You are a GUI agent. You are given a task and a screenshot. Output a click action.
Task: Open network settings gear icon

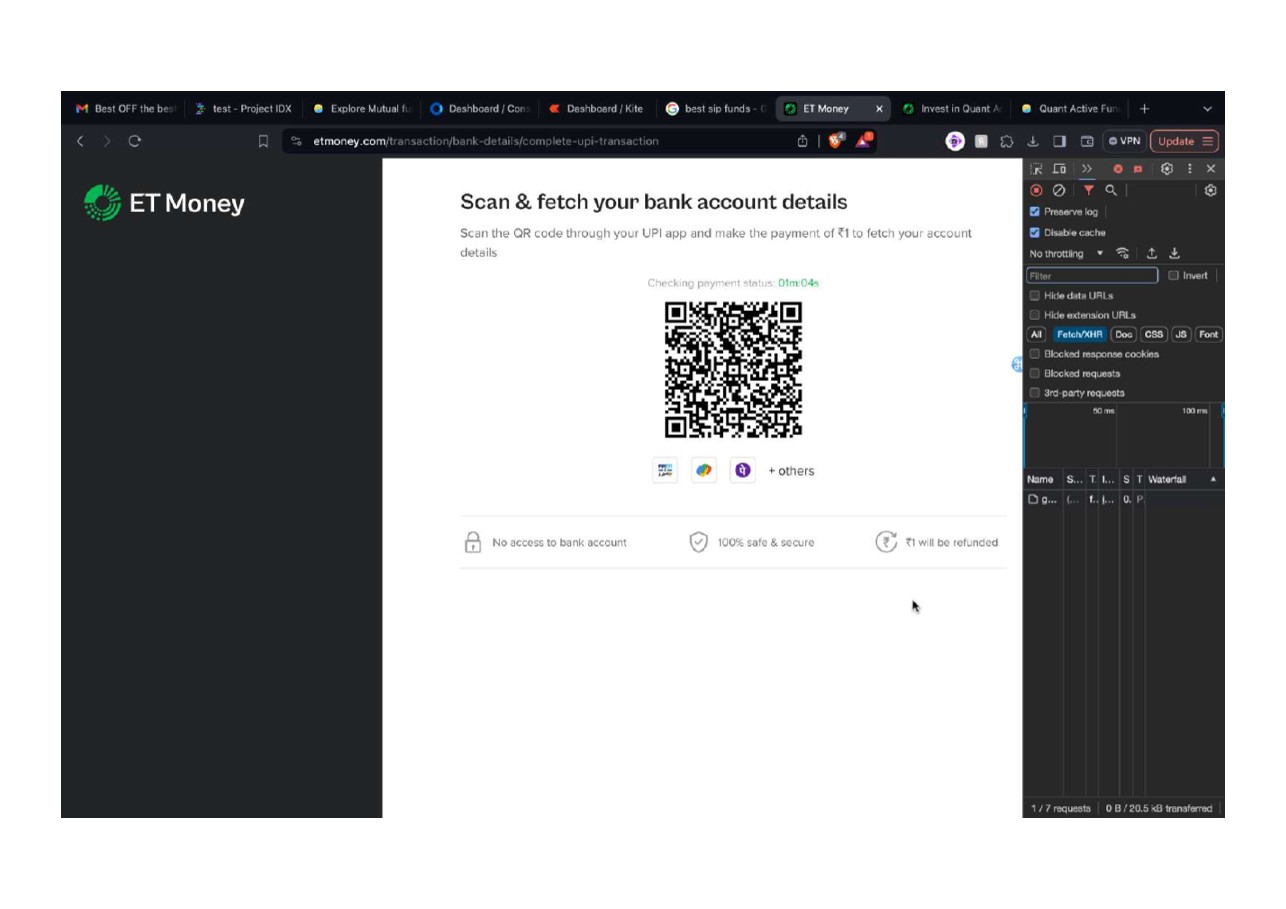pos(1211,190)
